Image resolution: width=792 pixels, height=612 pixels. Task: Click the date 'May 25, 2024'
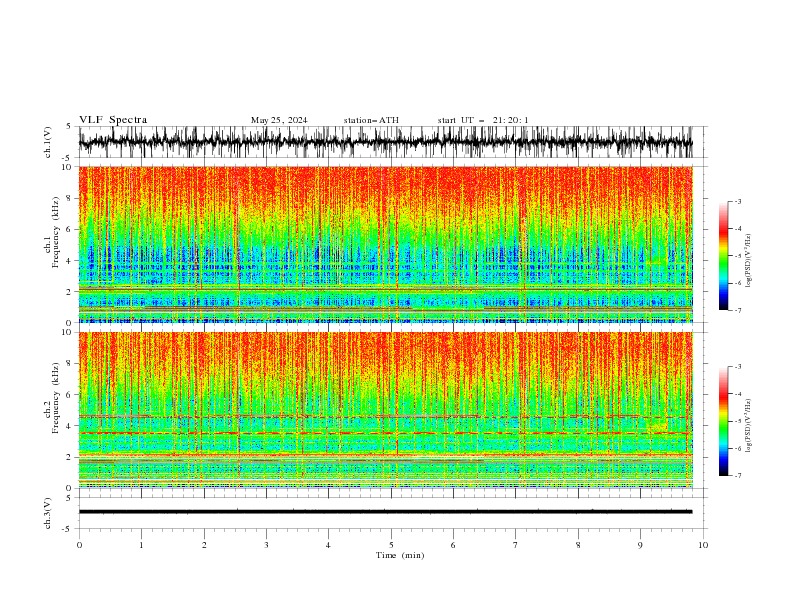[279, 120]
